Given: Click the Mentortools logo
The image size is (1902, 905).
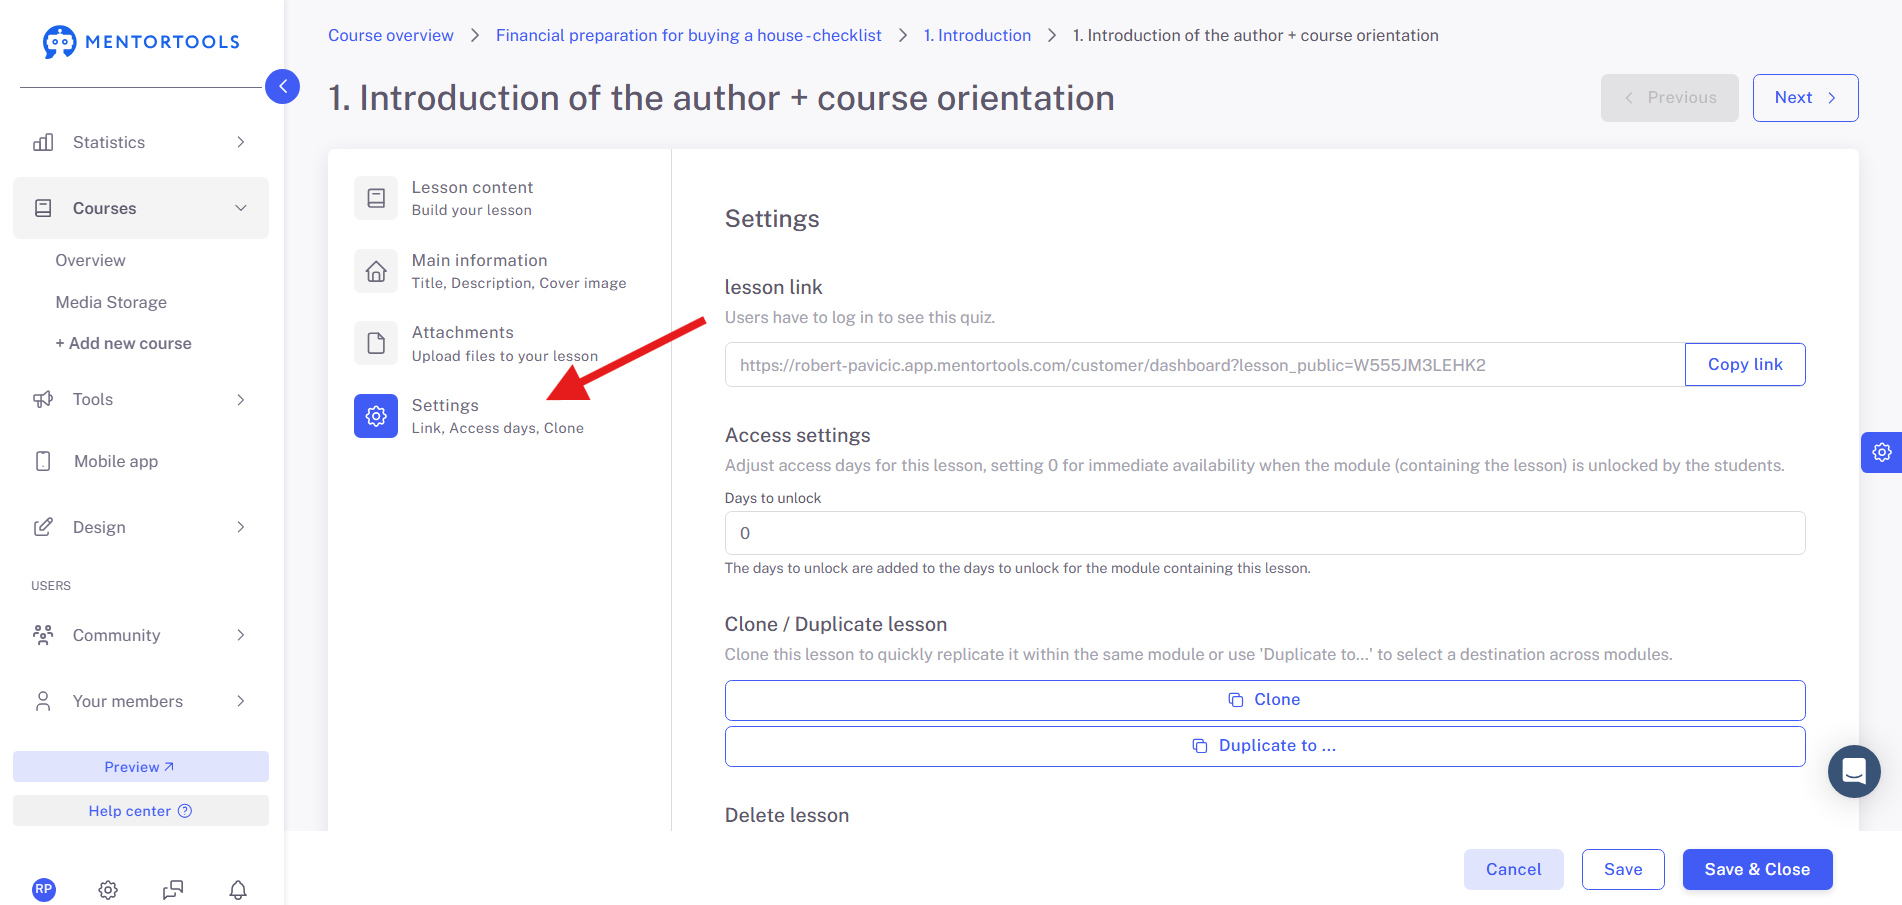Looking at the screenshot, I should tap(141, 42).
